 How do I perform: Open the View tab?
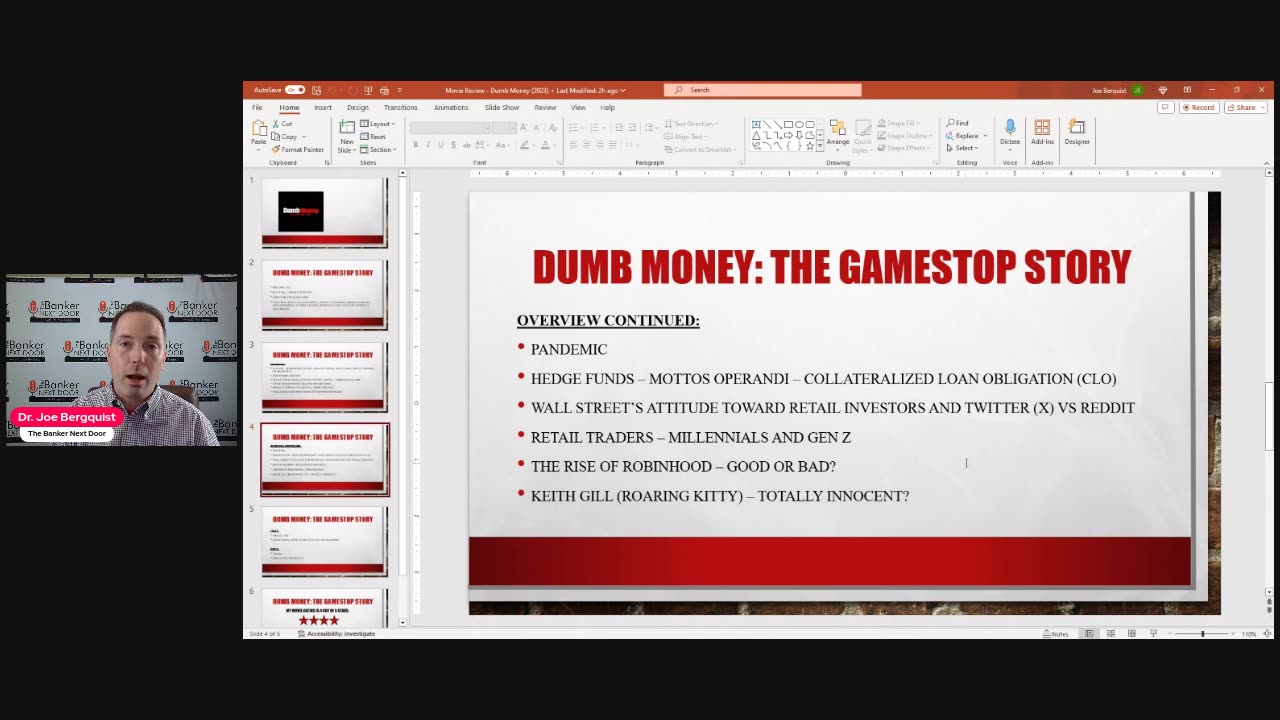[x=578, y=107]
